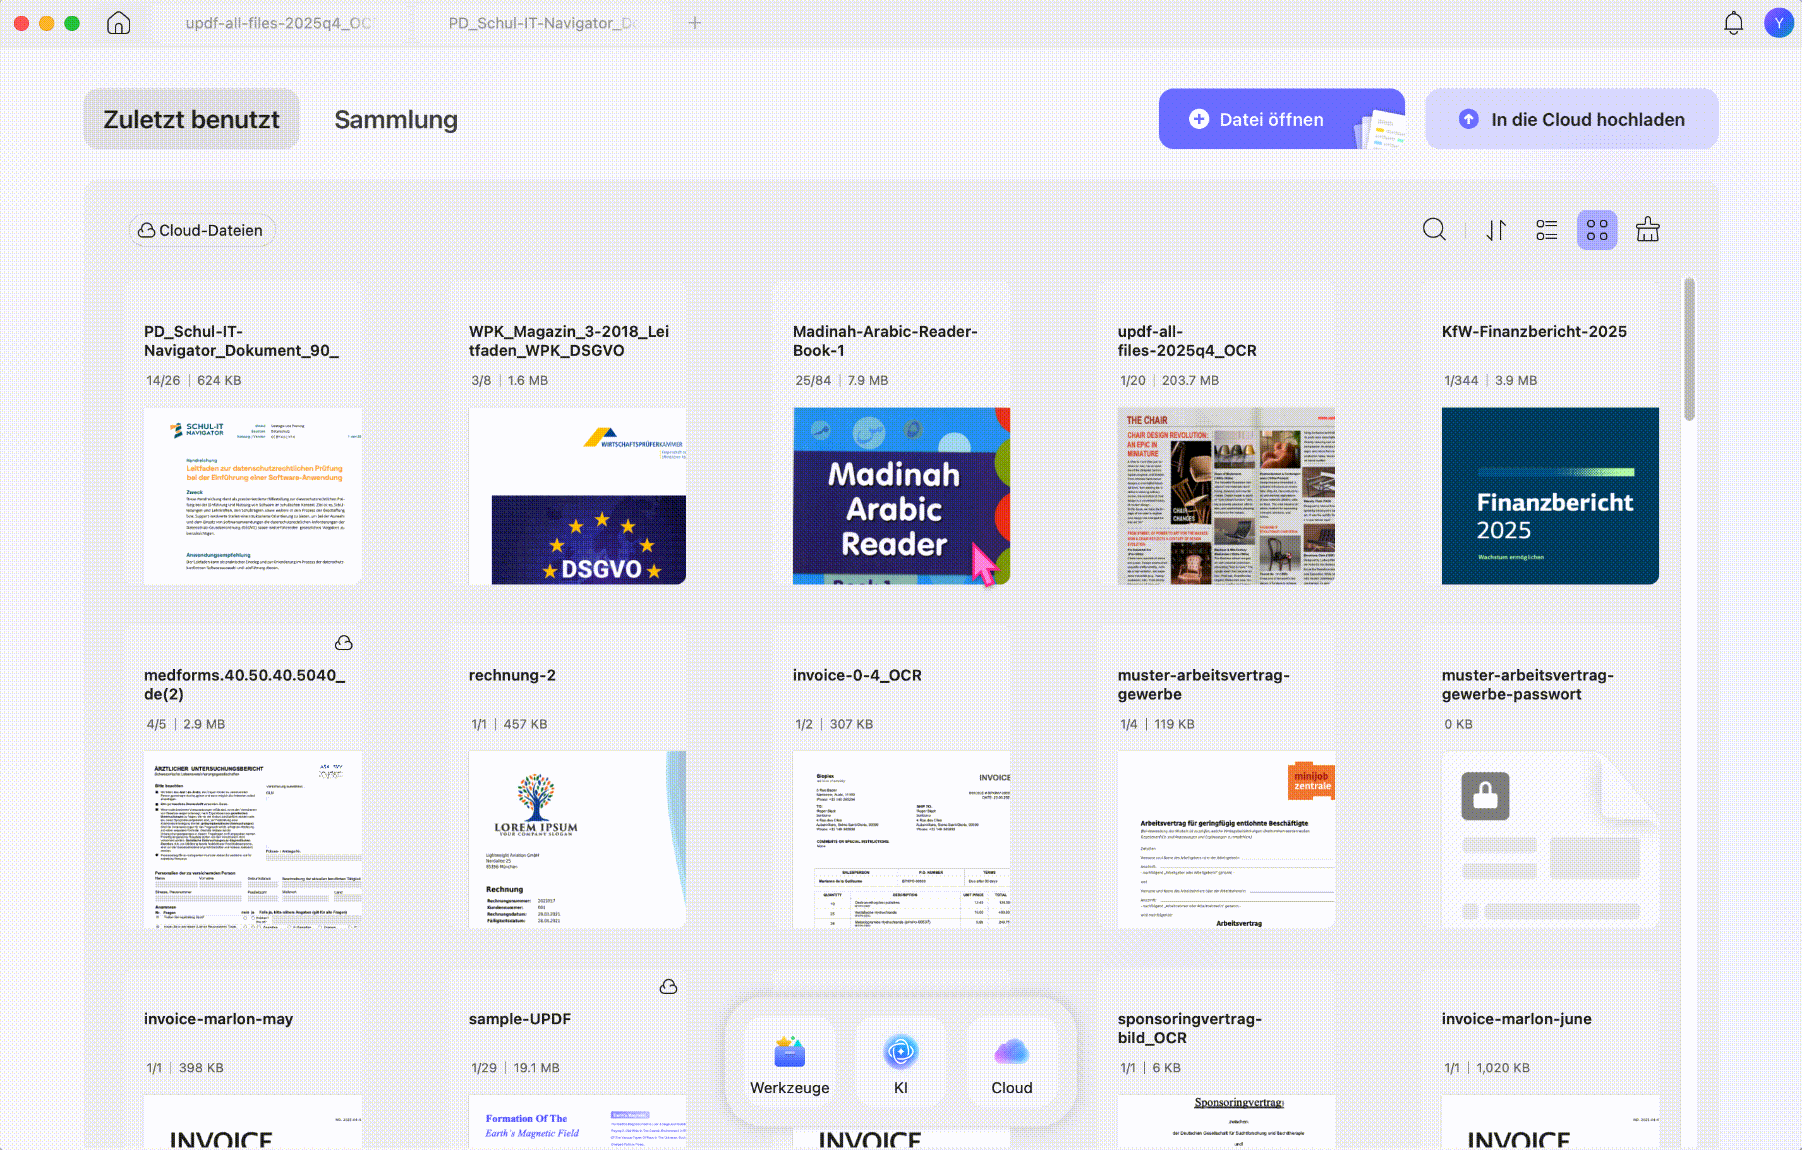Open rechnung-2 Lorem Ipsum thumbnail

point(577,840)
